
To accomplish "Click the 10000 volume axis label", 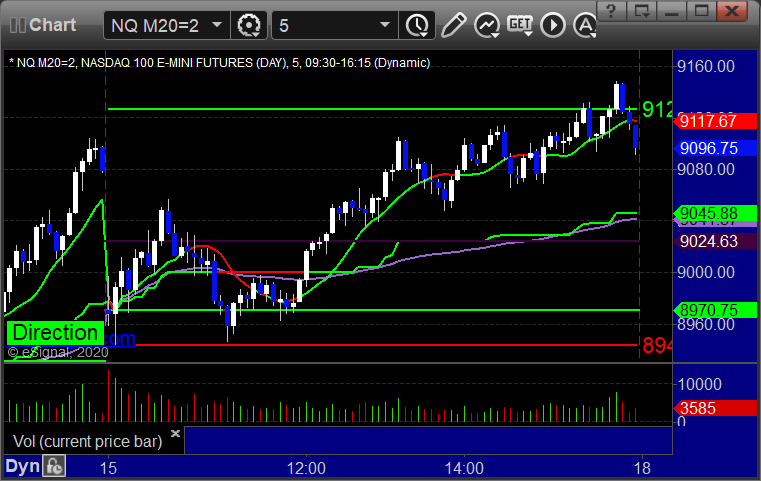I will [699, 384].
